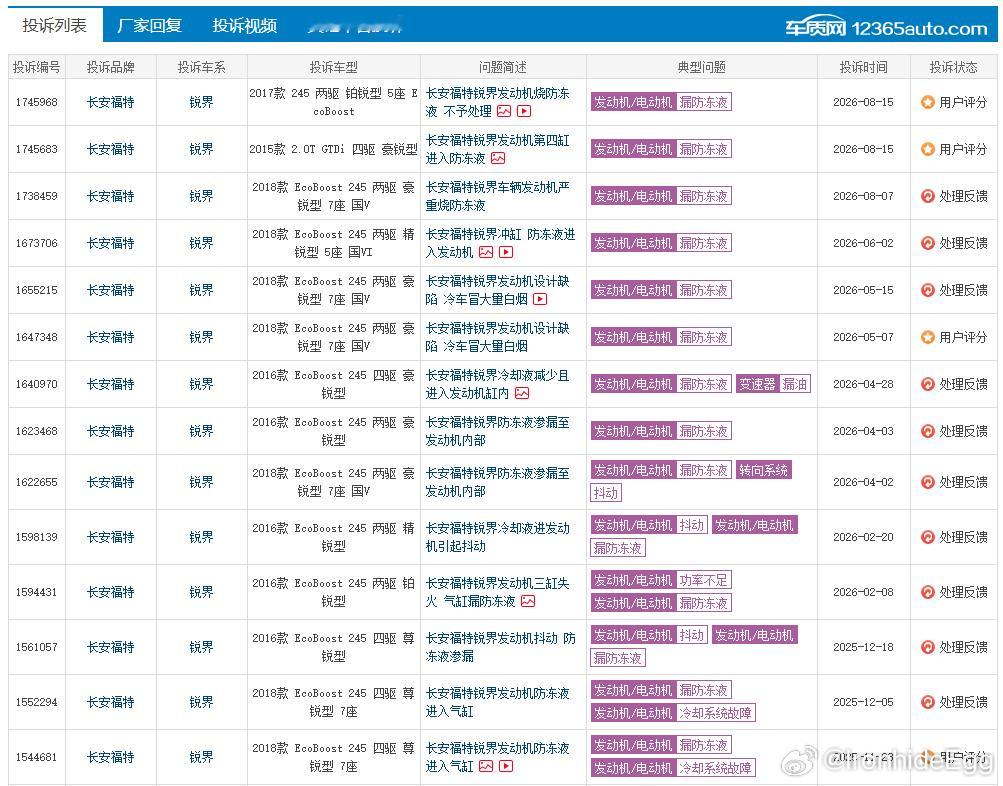
Task: Click 处理反馈 text for complaint 1640970
Action: click(963, 384)
